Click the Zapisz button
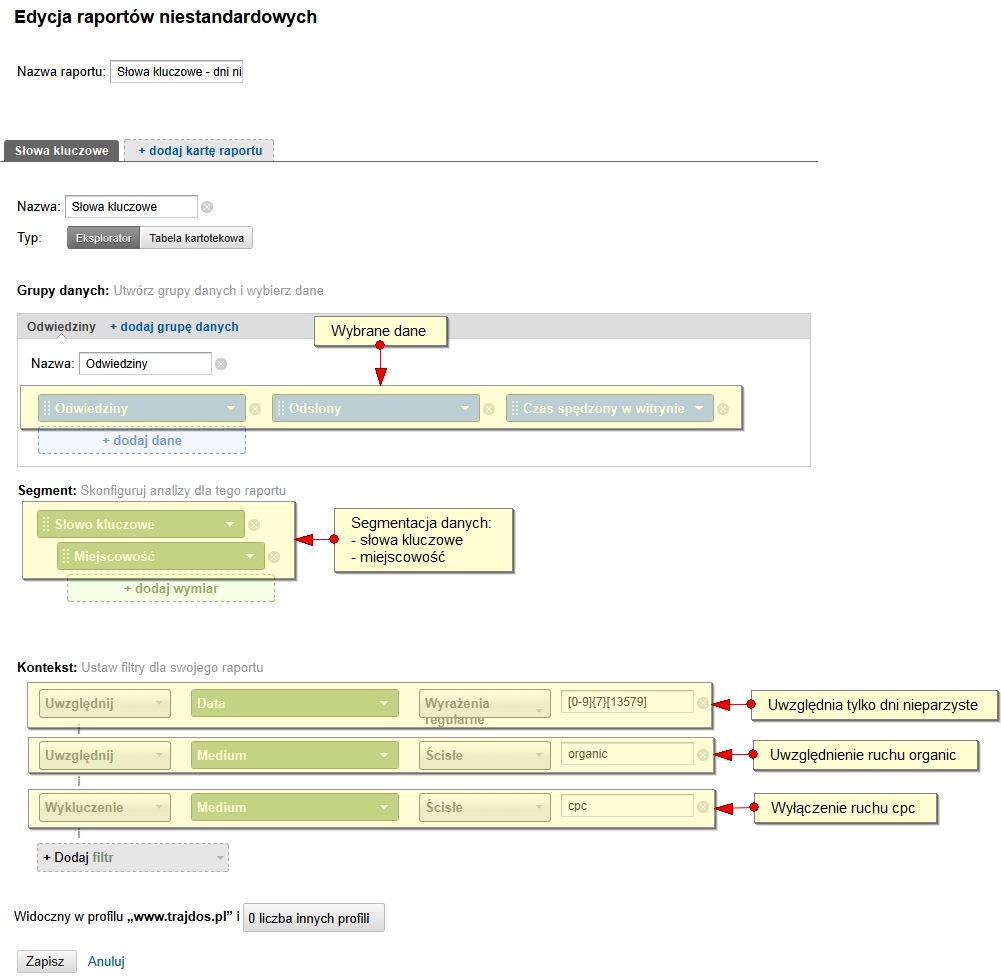The width and height of the screenshot is (1001, 980). pos(46,961)
